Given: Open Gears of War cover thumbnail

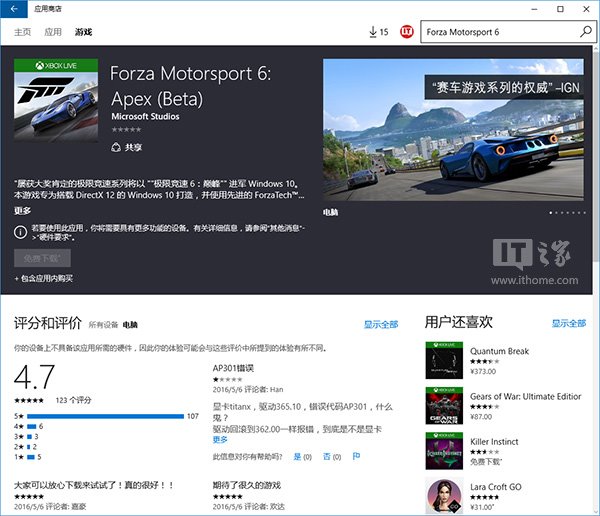Looking at the screenshot, I should click(x=444, y=405).
